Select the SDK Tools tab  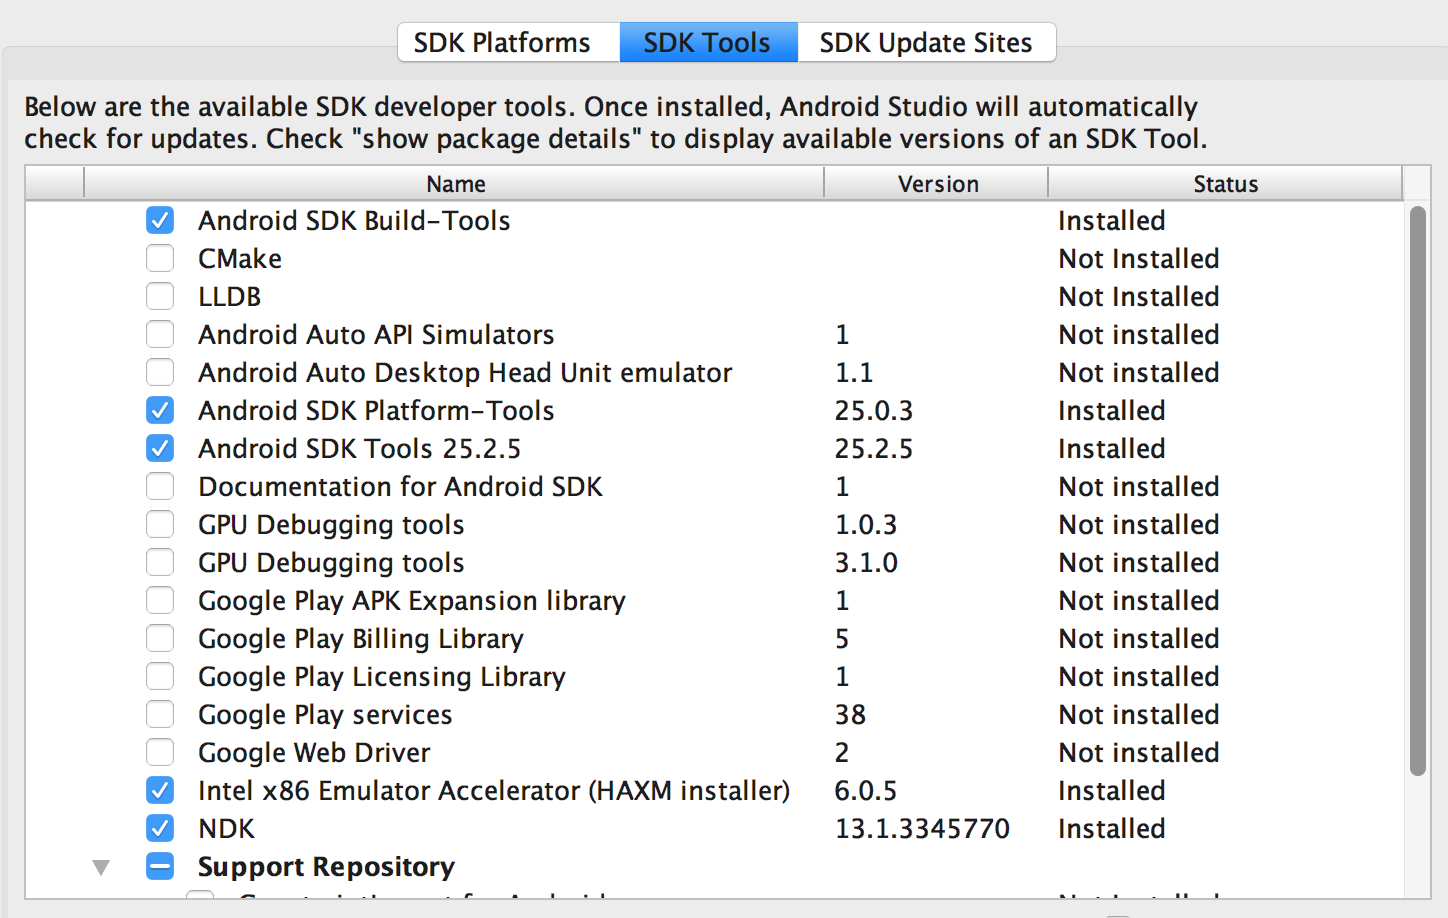(x=707, y=43)
